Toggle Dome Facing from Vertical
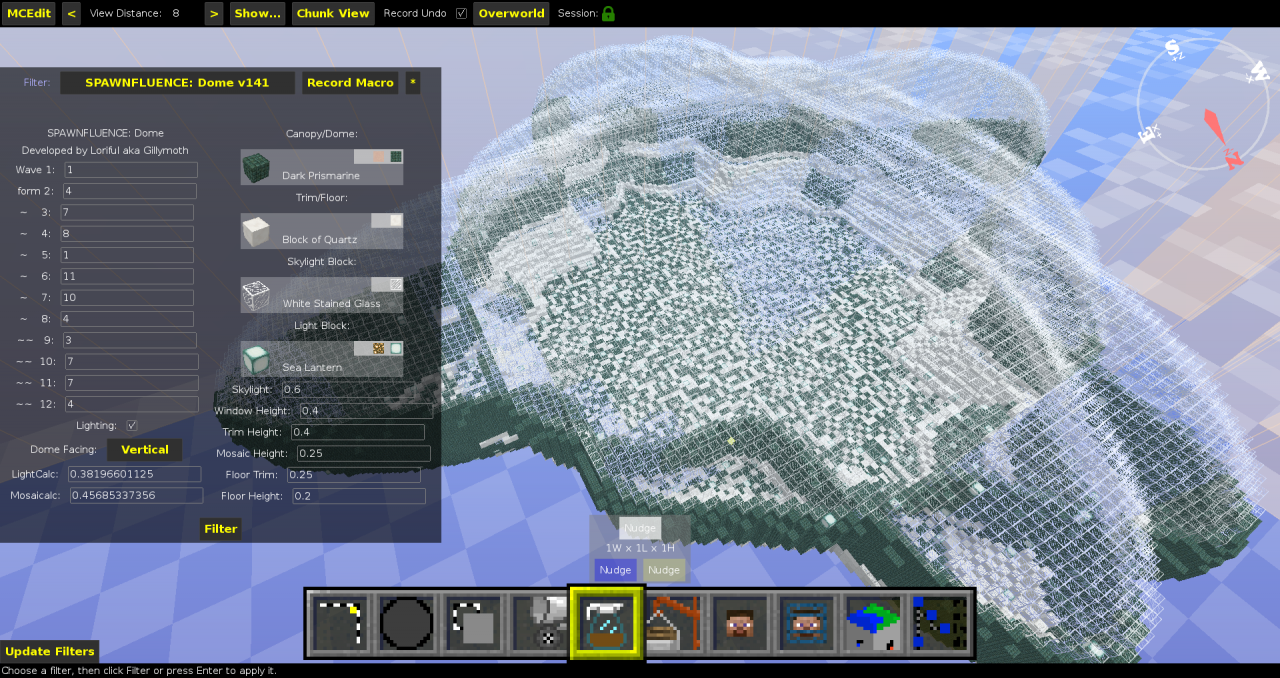Image resolution: width=1280 pixels, height=678 pixels. [144, 449]
